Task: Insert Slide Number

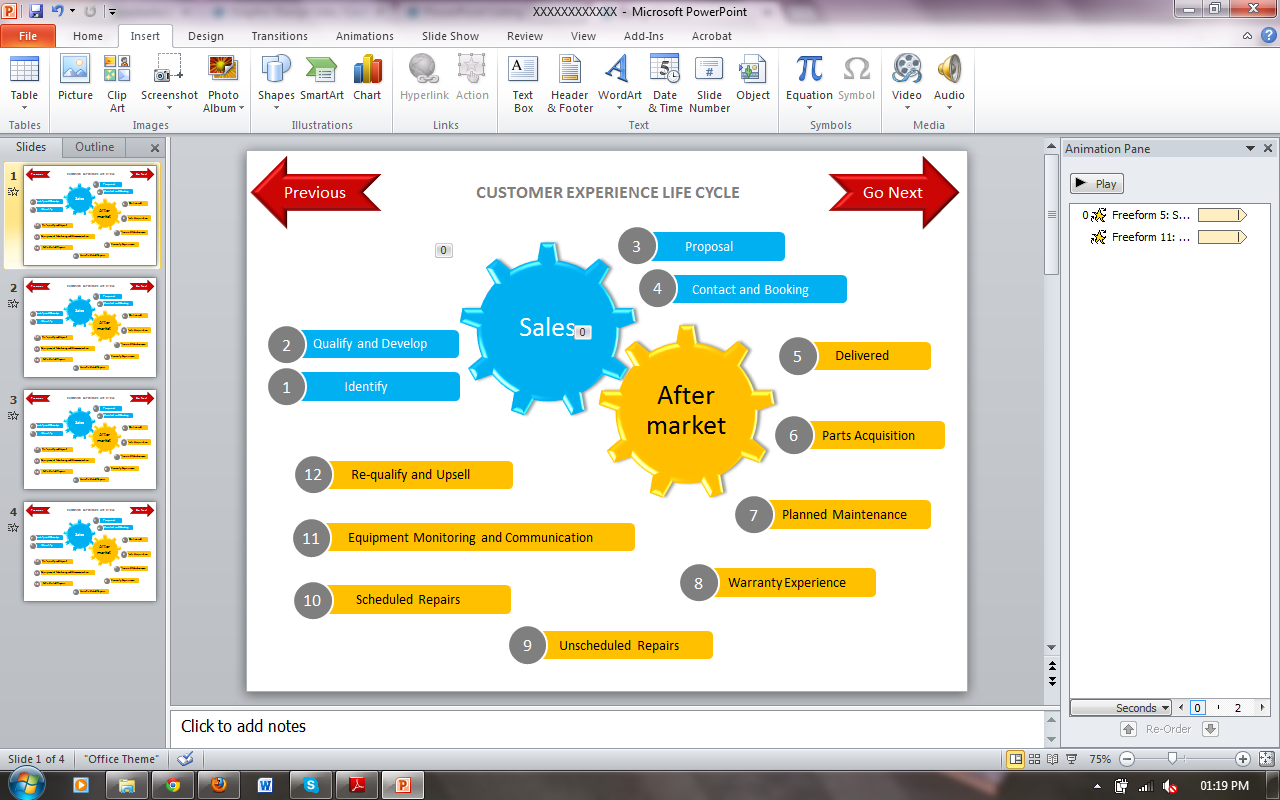Action: coord(709,78)
